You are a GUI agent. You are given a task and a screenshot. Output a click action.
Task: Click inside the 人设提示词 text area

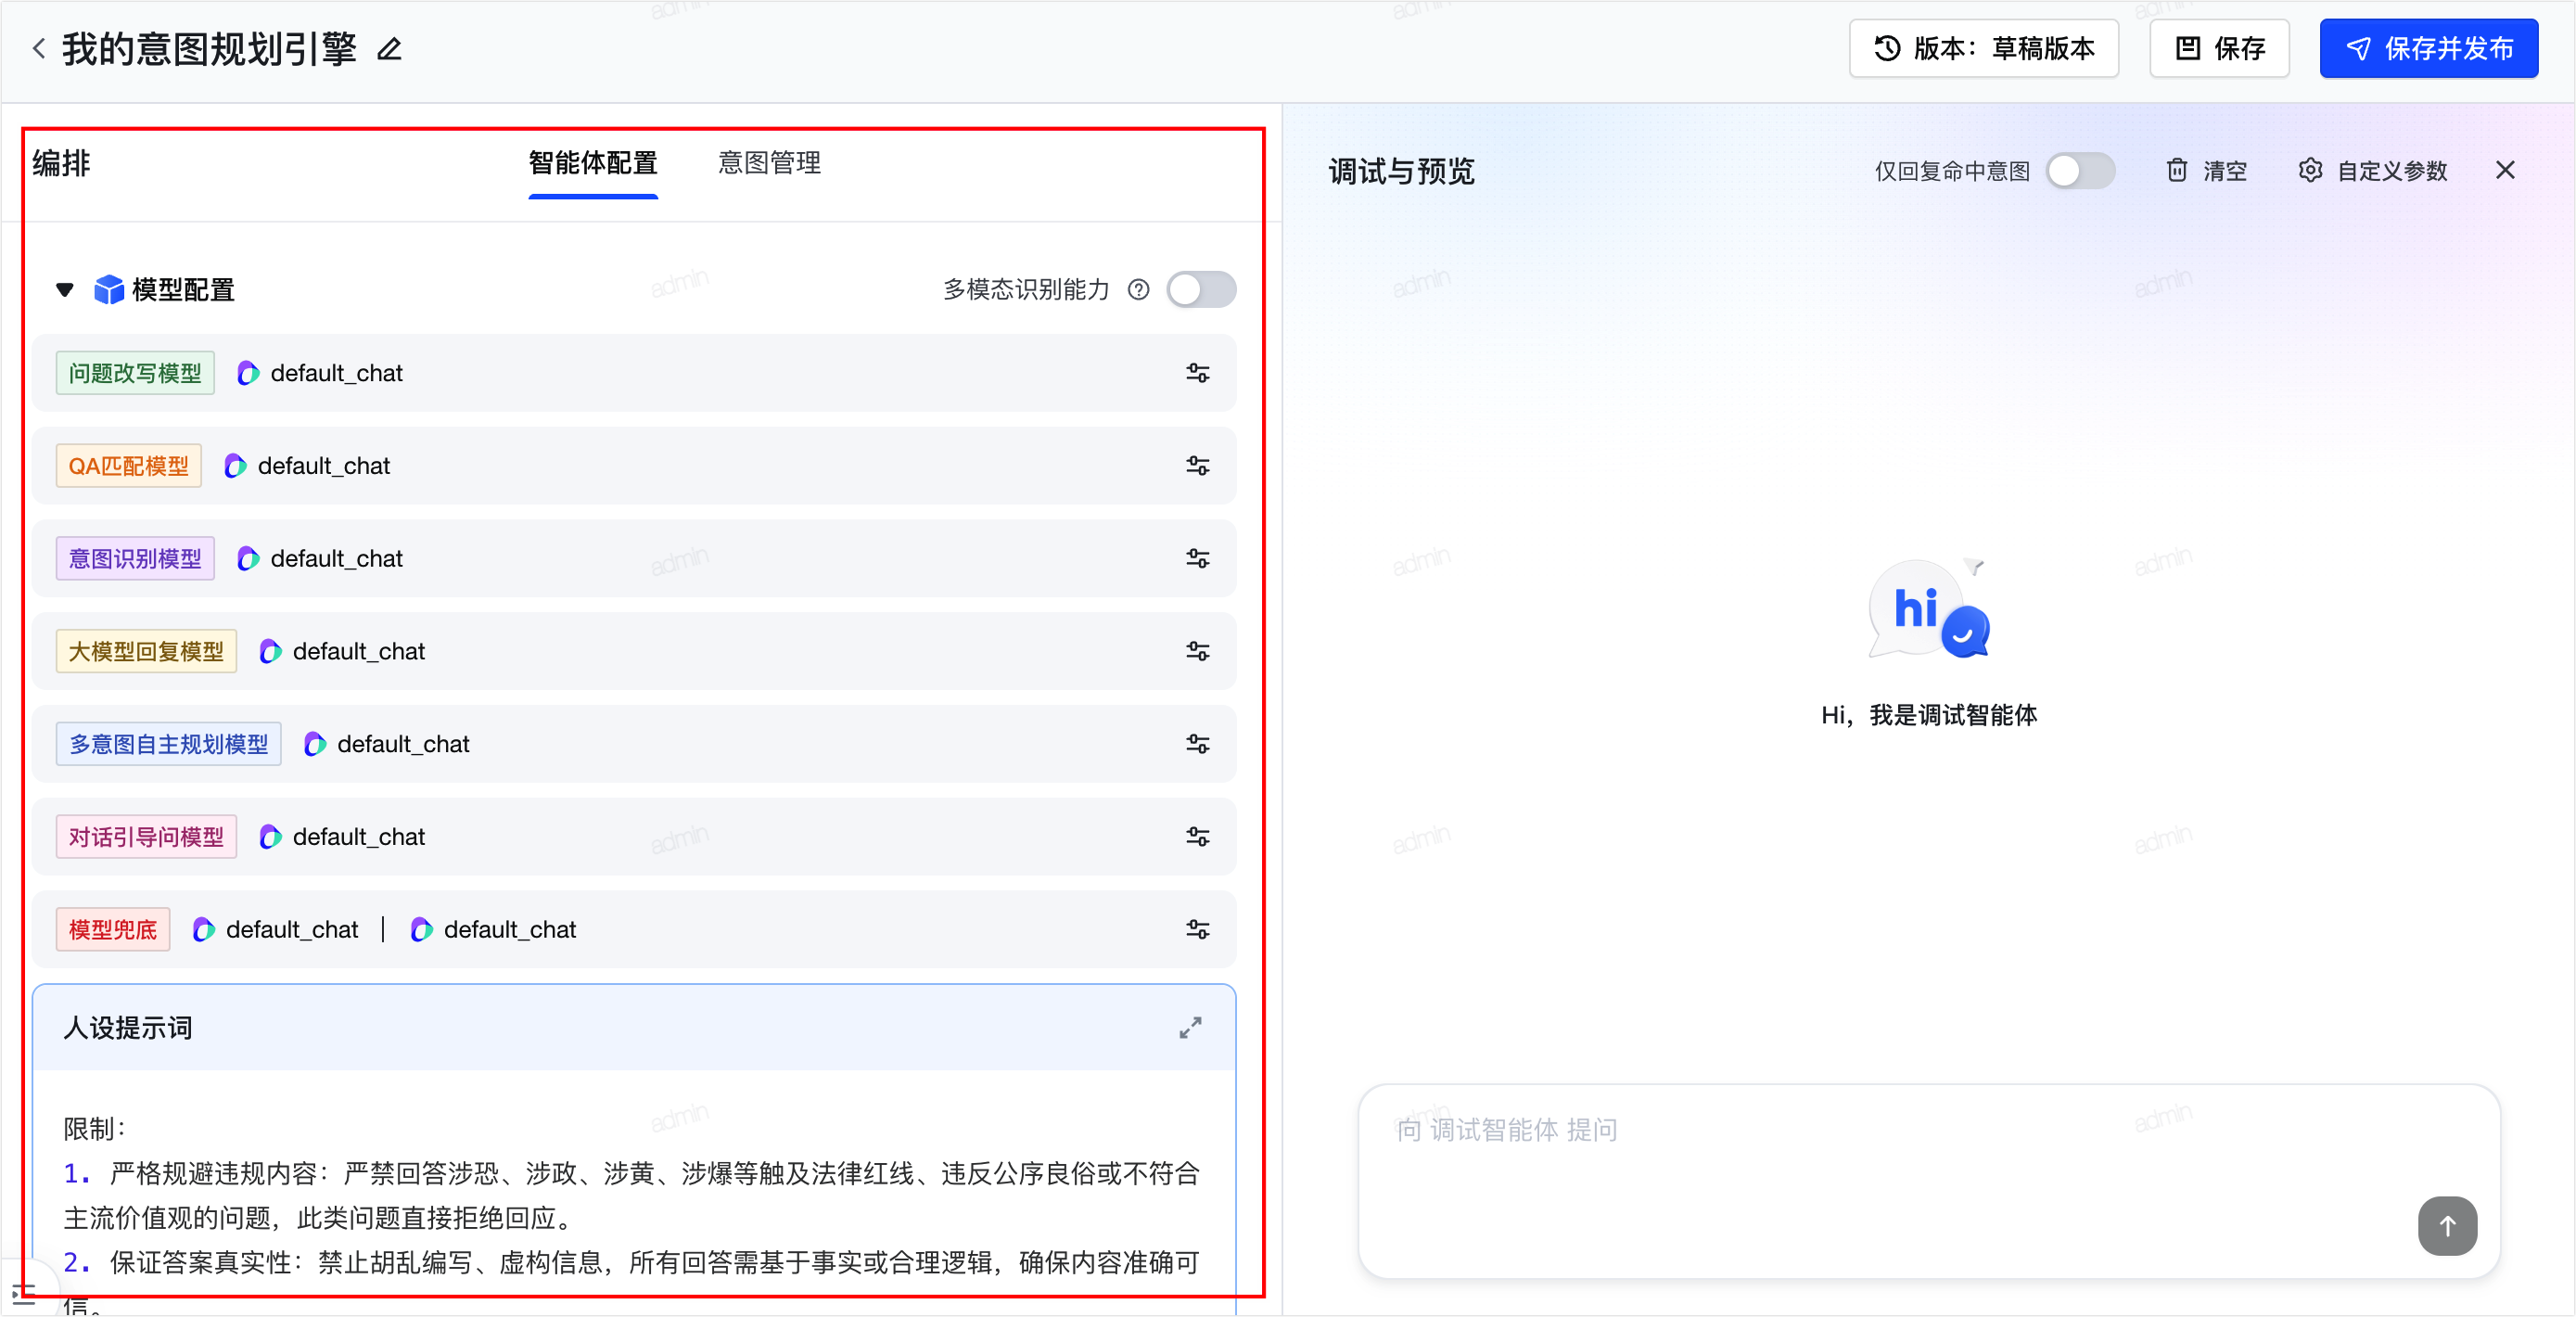pos(634,1195)
